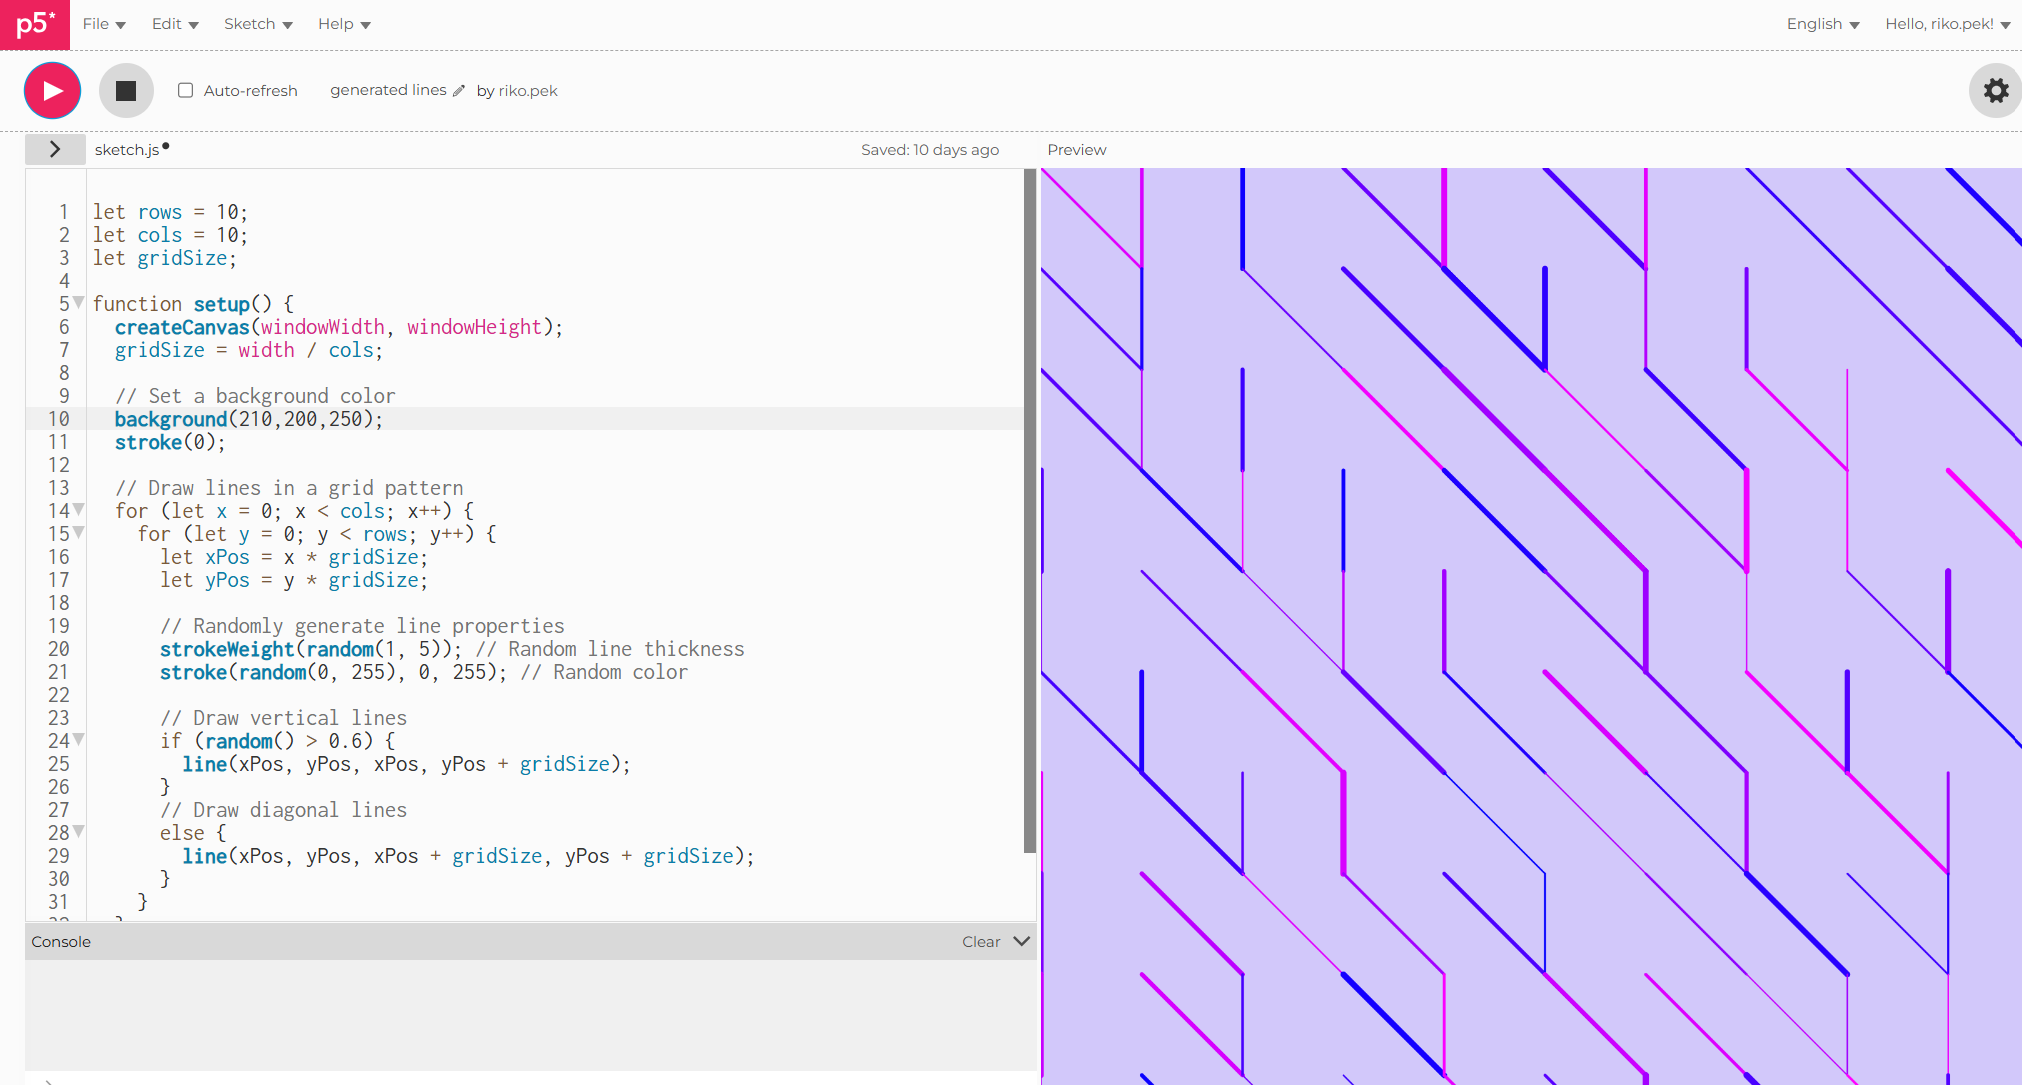Toggle the Auto-refresh checkbox
Viewport: 2022px width, 1085px height.
click(x=185, y=90)
